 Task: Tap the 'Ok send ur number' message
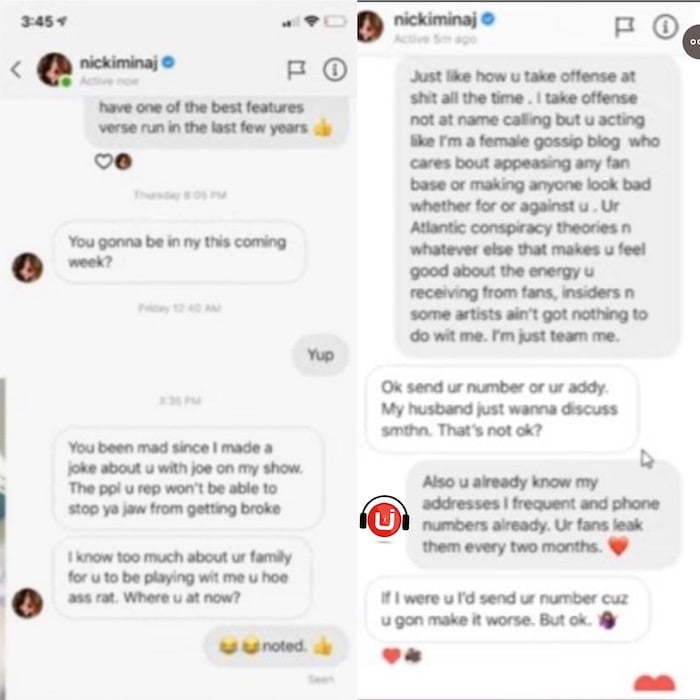501,409
